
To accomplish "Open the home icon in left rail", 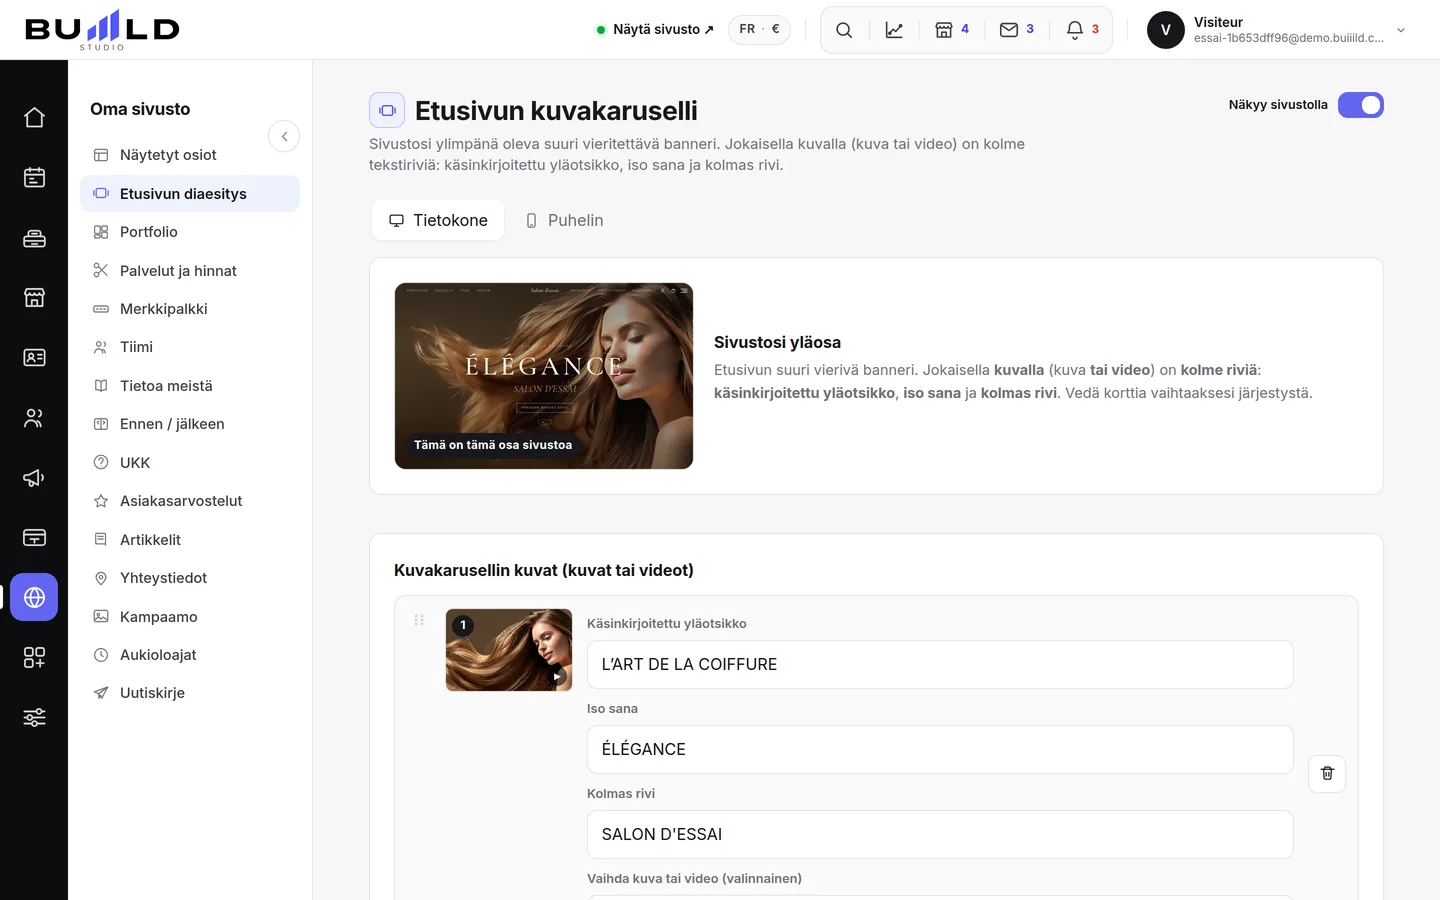I will click(34, 118).
